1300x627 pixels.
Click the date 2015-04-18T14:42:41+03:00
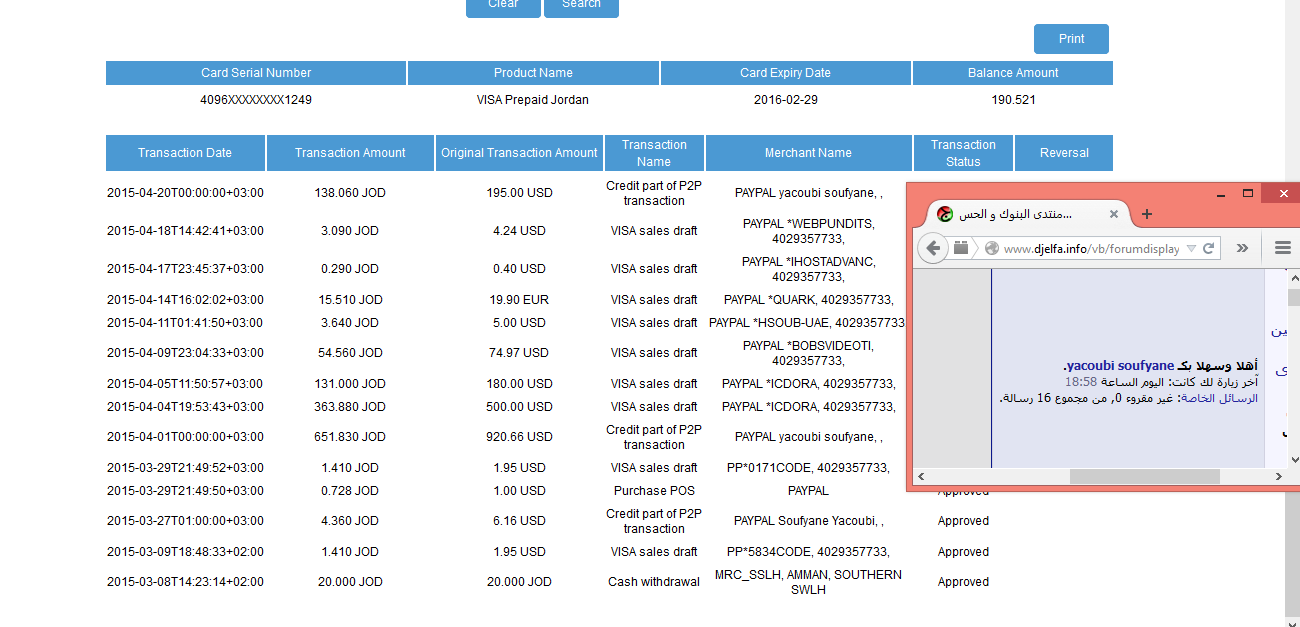185,231
